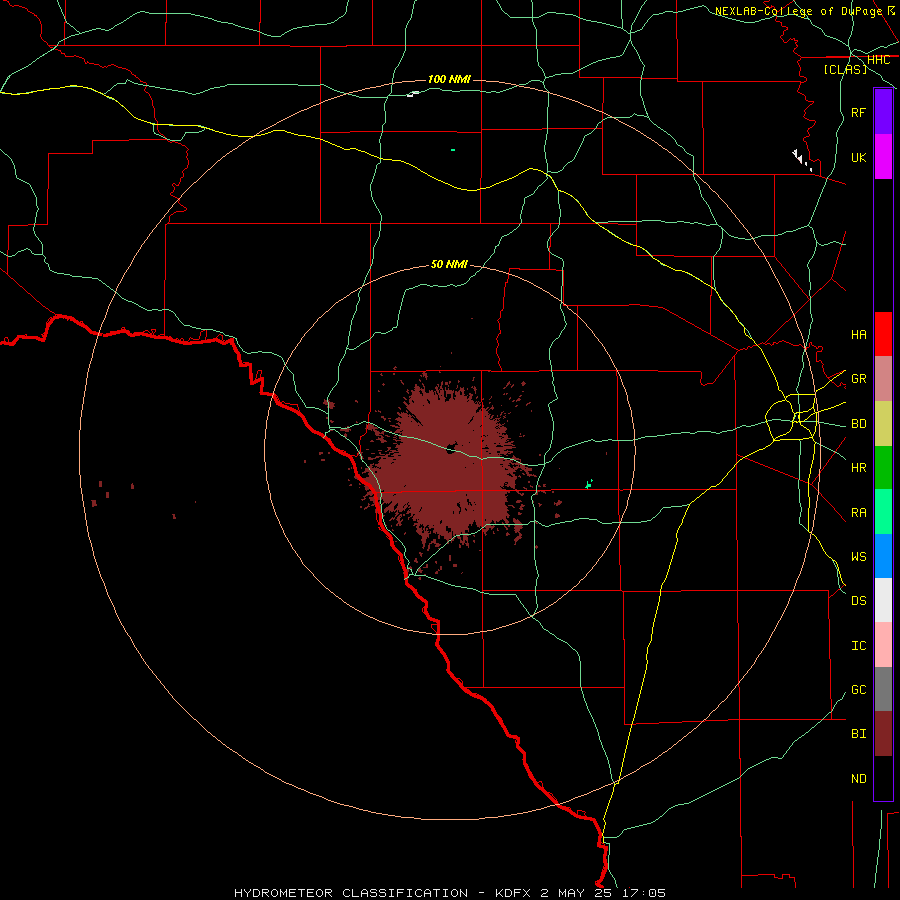
Task: Click the GC gray legend swatch
Action: (883, 689)
